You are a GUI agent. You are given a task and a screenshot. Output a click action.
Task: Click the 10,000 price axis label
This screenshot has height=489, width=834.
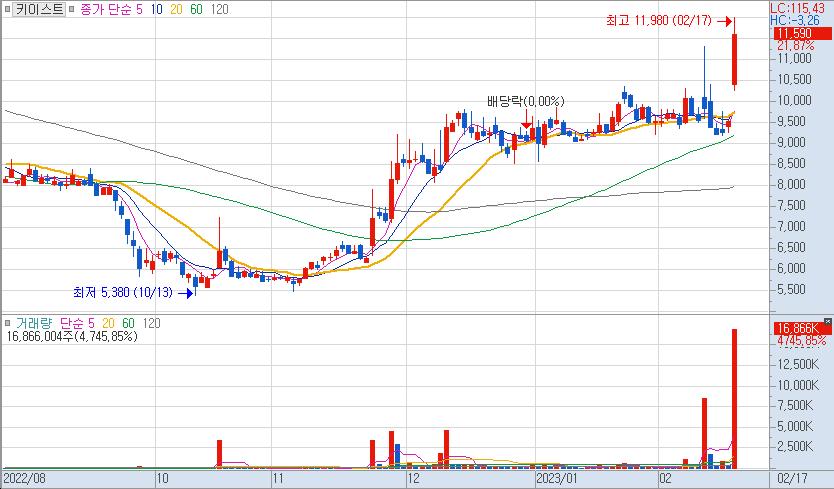point(795,101)
